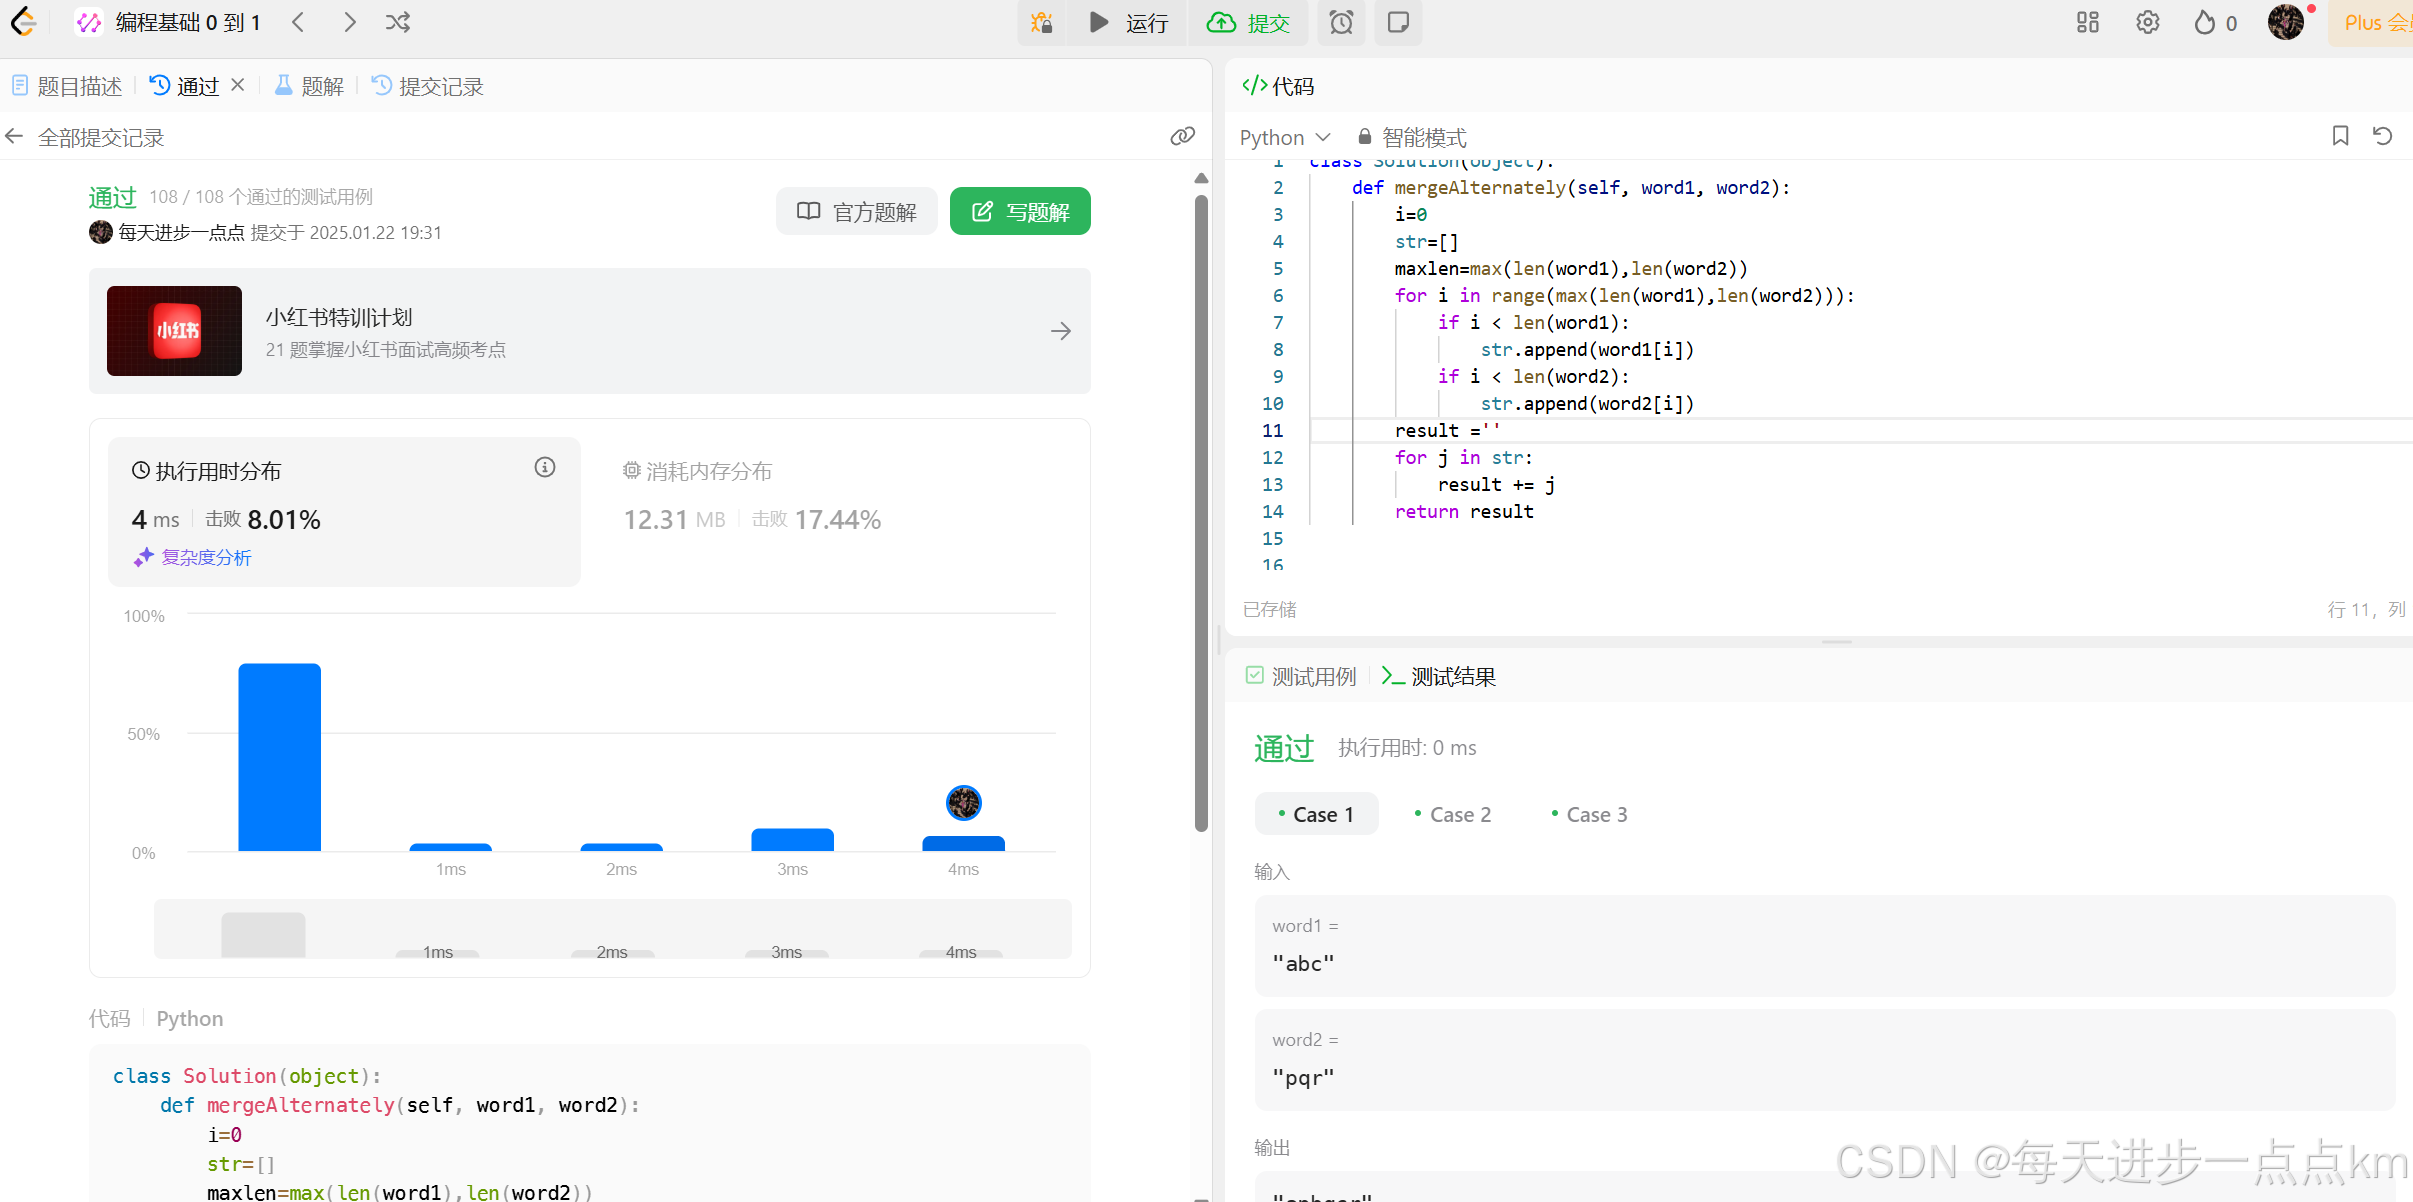Select Case 1 test case

tap(1316, 814)
